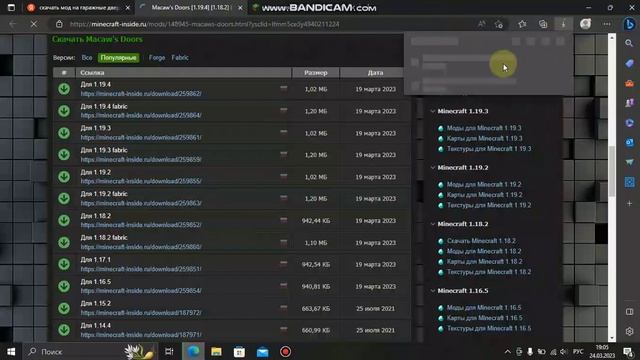Click the sidebar search magnifier icon
The width and height of the screenshot is (640, 360).
coord(629,43)
